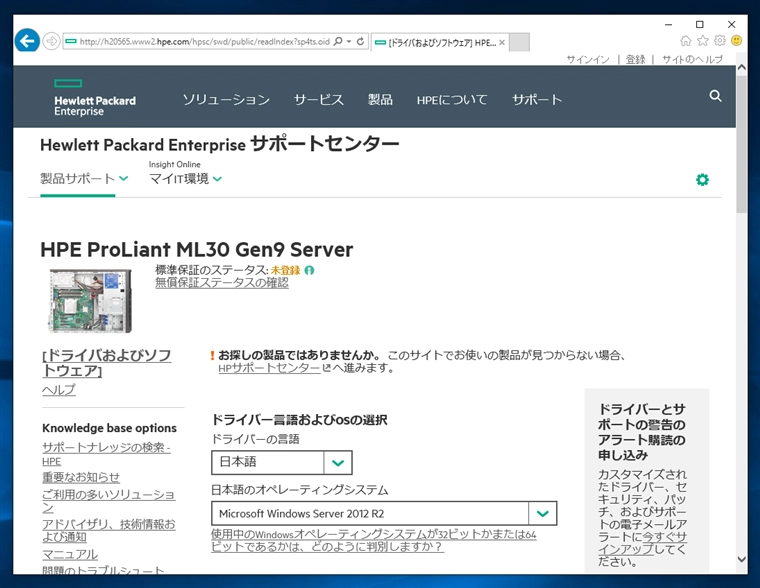Click ドライバおよびソフトウェア link
The image size is (760, 588).
pyautogui.click(x=107, y=363)
